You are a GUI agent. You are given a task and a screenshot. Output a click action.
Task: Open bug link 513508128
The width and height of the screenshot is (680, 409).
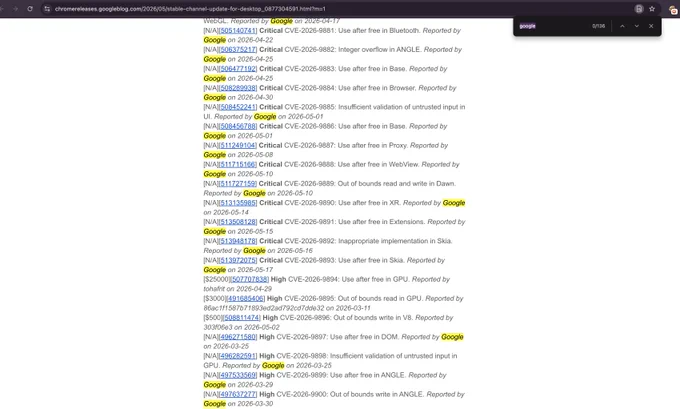(238, 222)
